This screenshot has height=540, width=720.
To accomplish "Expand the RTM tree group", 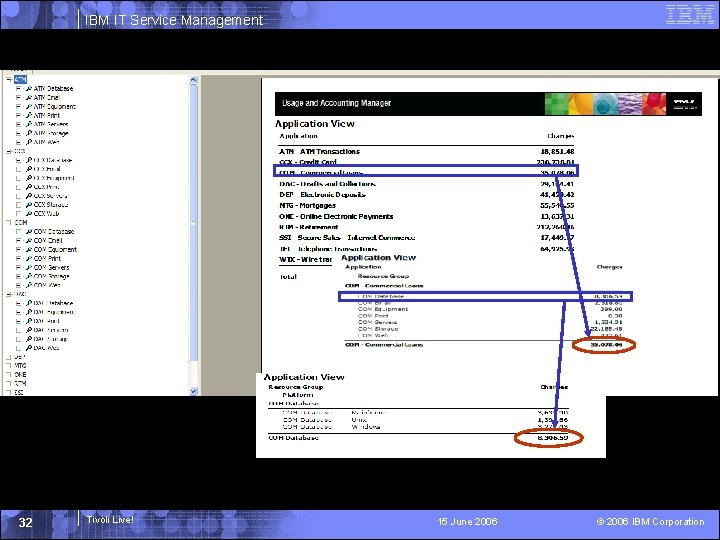I will coord(9,384).
